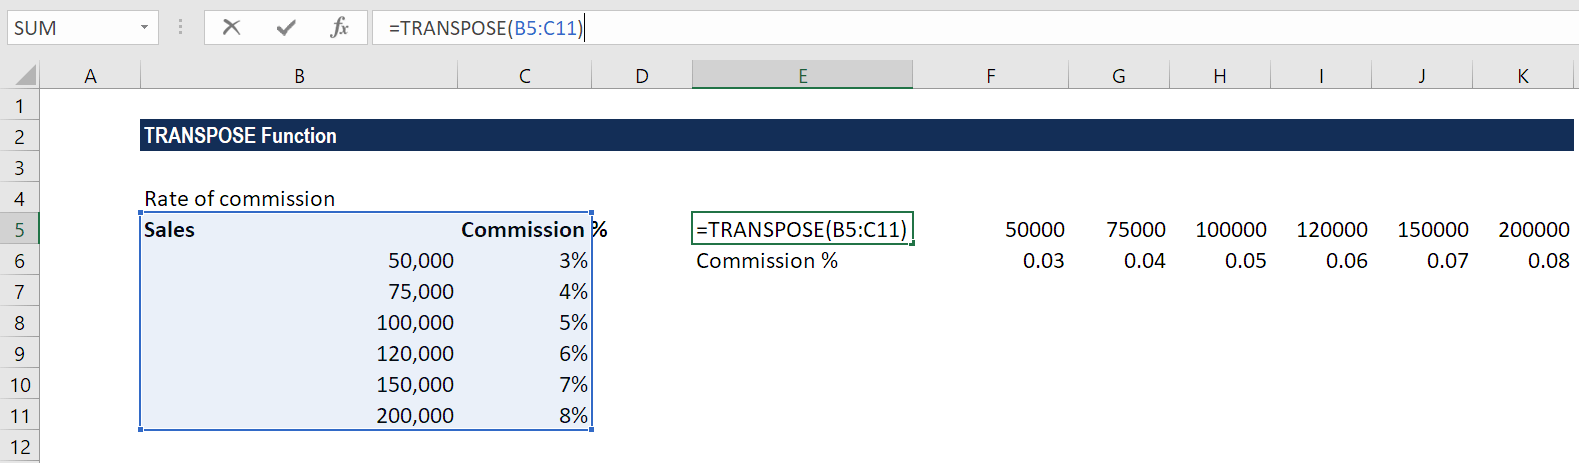Click the TRANSPOSE Function title banner

coord(857,135)
